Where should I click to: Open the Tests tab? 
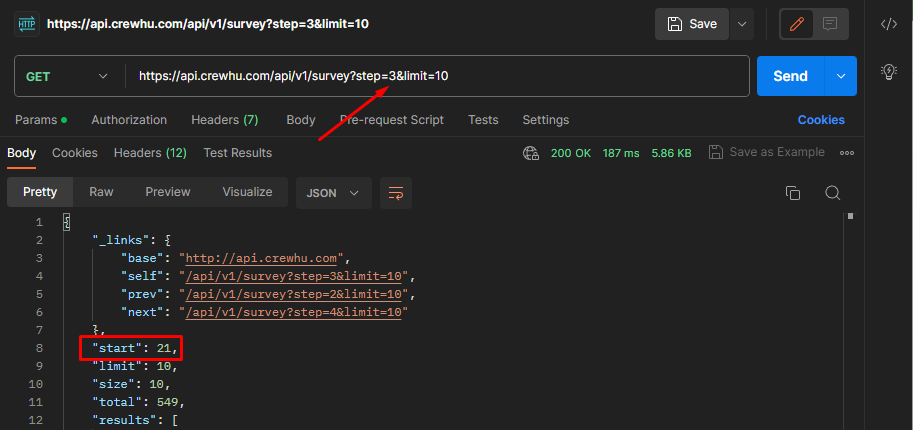[x=483, y=120]
